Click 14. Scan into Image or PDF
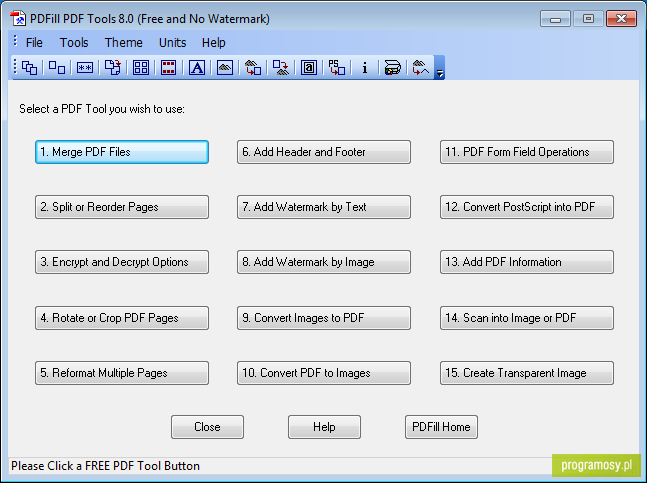The image size is (647, 483). coord(527,318)
